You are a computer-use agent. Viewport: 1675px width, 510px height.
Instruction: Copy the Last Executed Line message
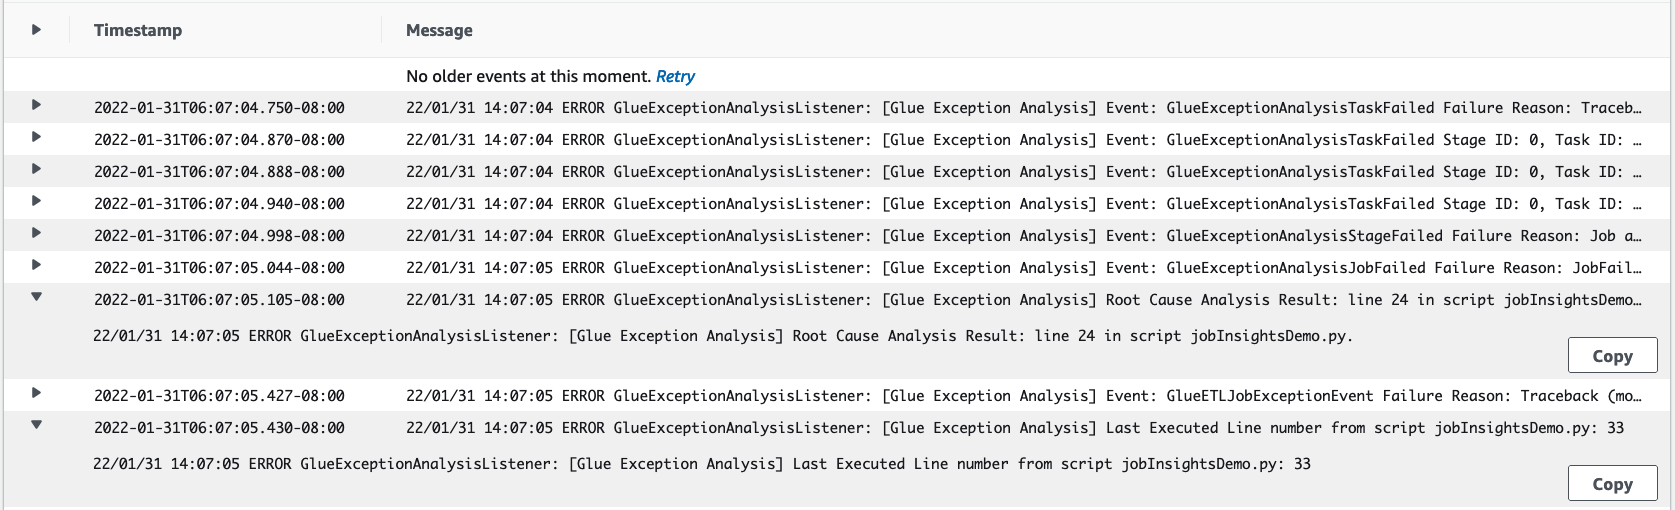[x=1612, y=484]
